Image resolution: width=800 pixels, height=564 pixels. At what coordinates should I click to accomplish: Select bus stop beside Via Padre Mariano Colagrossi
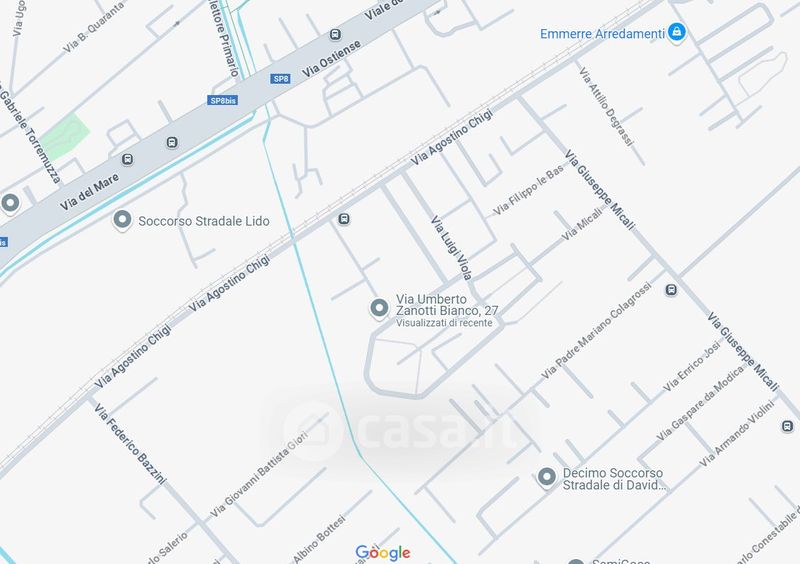(671, 290)
